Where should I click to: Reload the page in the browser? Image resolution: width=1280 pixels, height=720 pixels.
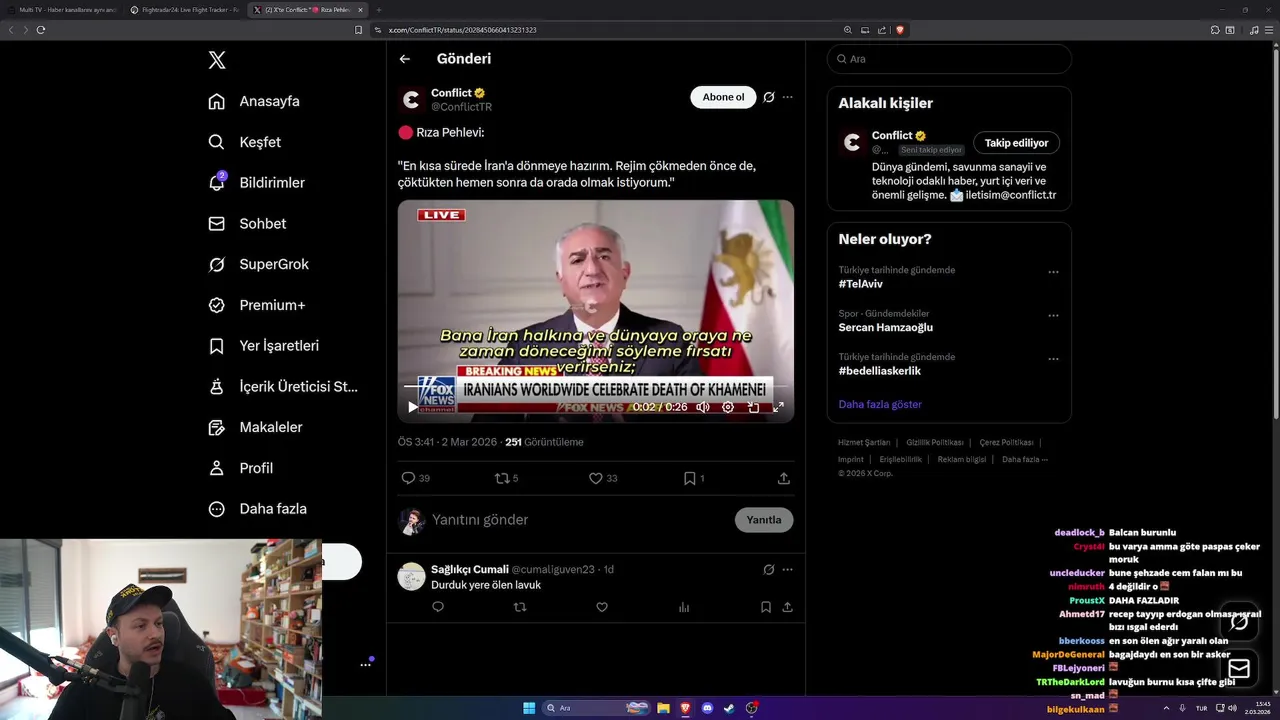[x=41, y=30]
